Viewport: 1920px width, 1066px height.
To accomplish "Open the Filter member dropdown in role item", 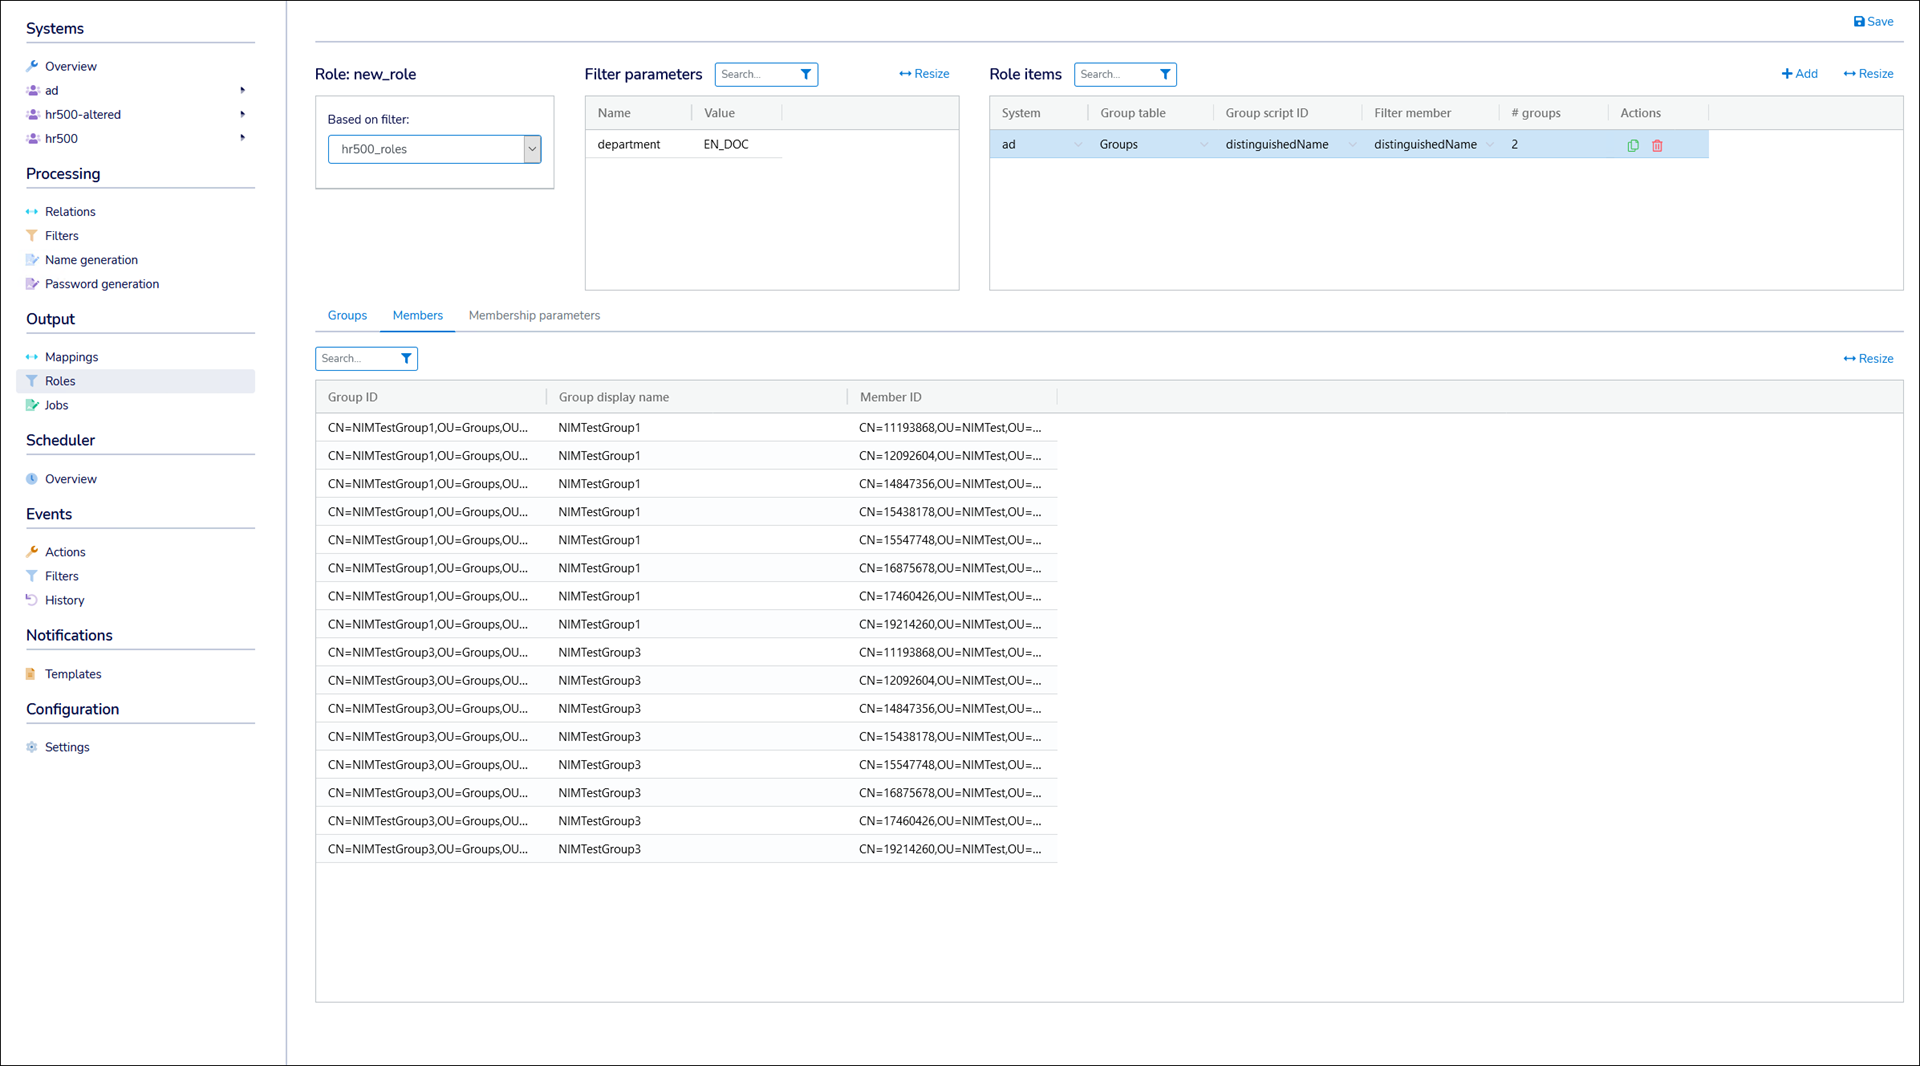I will click(1490, 145).
